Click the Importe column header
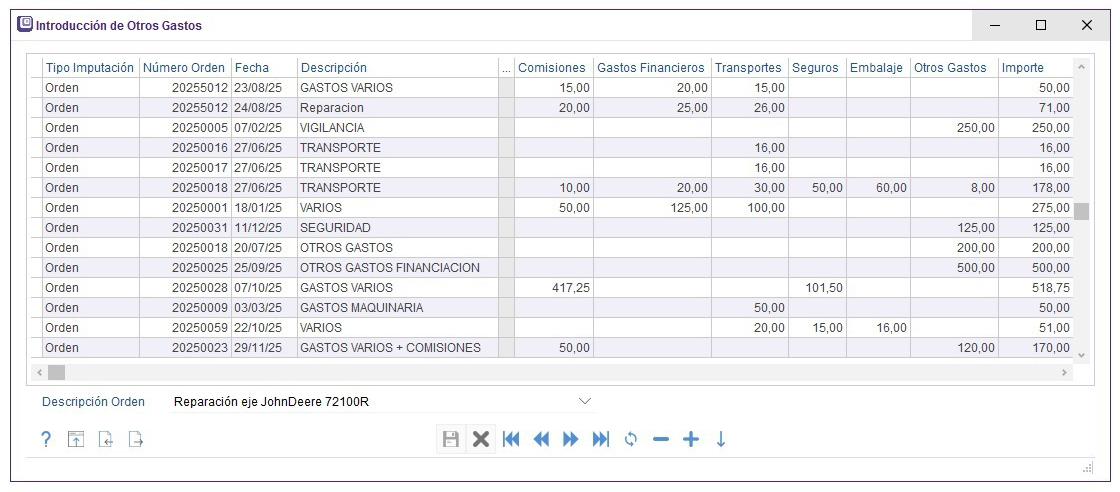1120x492 pixels. pyautogui.click(x=1023, y=68)
